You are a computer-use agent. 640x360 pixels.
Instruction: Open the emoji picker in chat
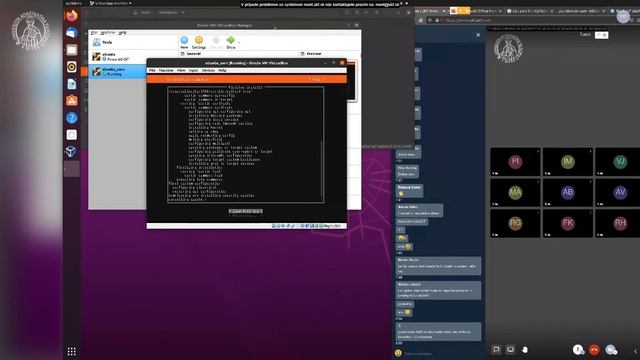[398, 353]
